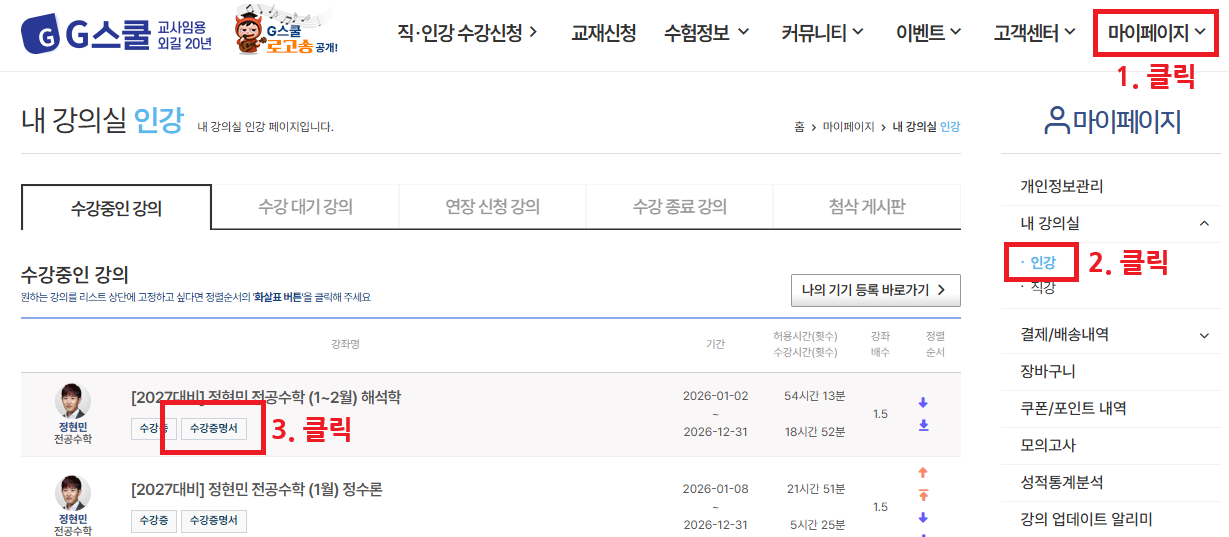Expand 결제/배송내역 in the sidebar
The image size is (1229, 537).
(x=1204, y=335)
